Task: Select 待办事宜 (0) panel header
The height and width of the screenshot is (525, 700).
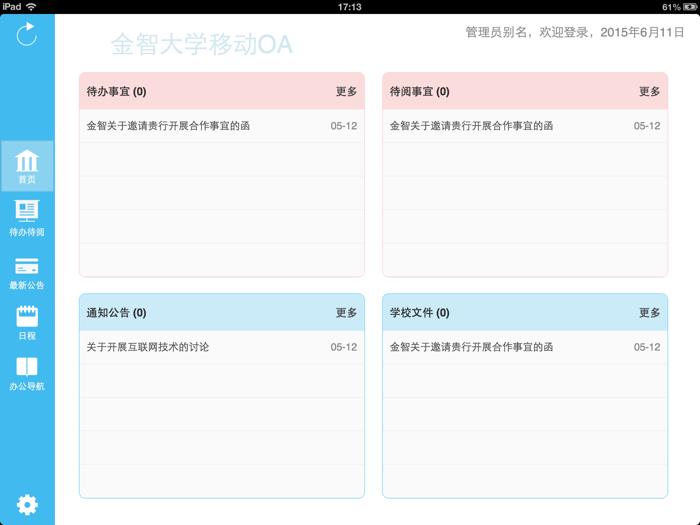Action: point(222,92)
